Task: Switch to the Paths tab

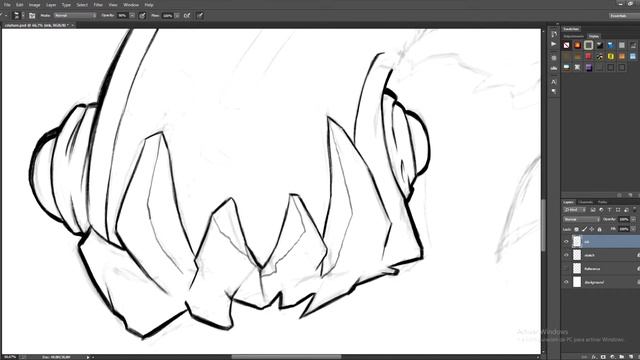Action: [x=602, y=202]
